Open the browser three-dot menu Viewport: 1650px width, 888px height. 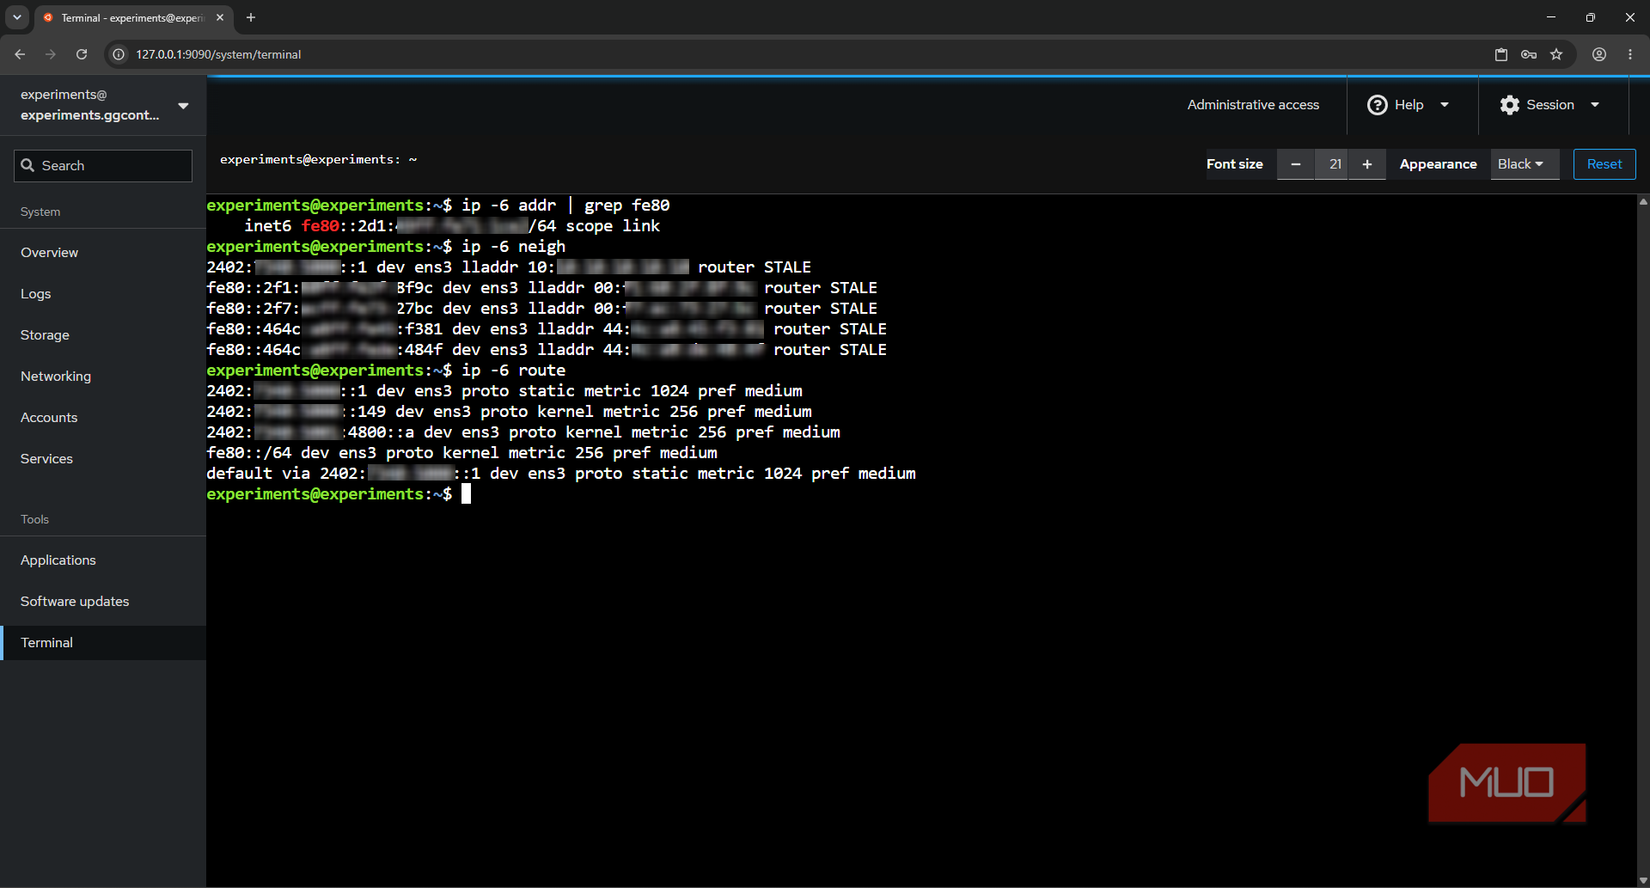(x=1630, y=54)
